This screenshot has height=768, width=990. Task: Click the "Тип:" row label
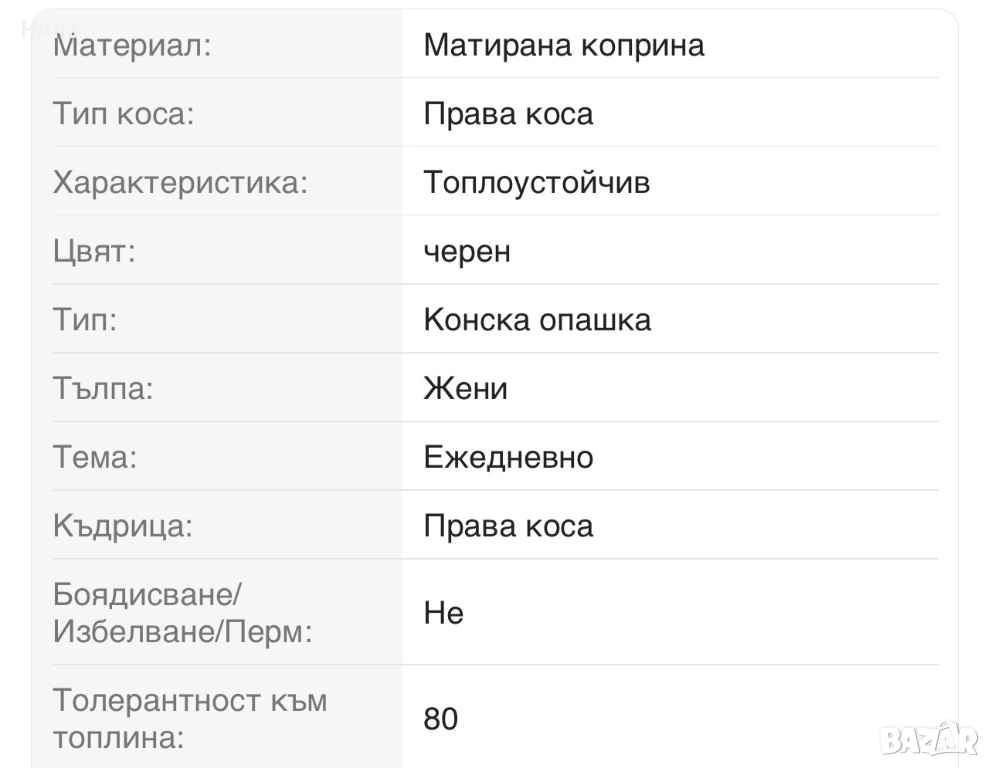click(85, 320)
